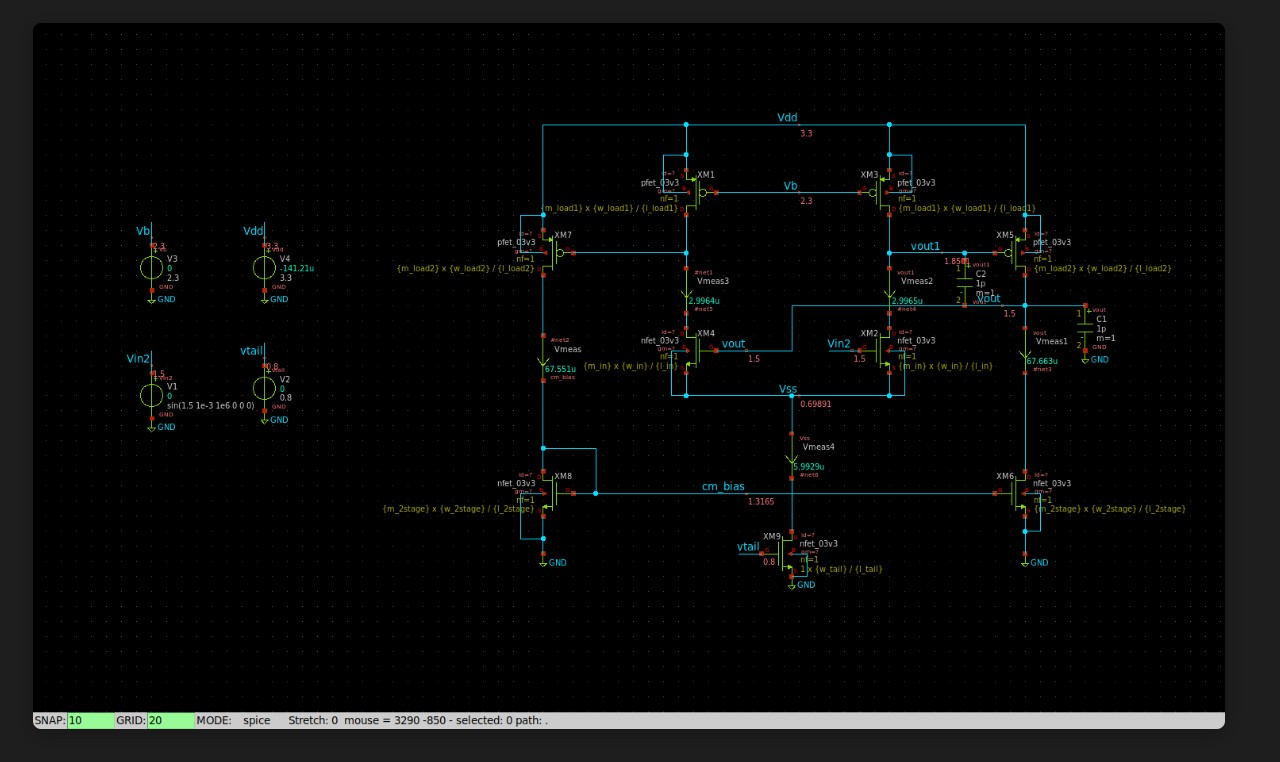This screenshot has height=762, width=1280.
Task: Select the Vmeas1 ammeter arrow symbol
Action: [x=1026, y=352]
